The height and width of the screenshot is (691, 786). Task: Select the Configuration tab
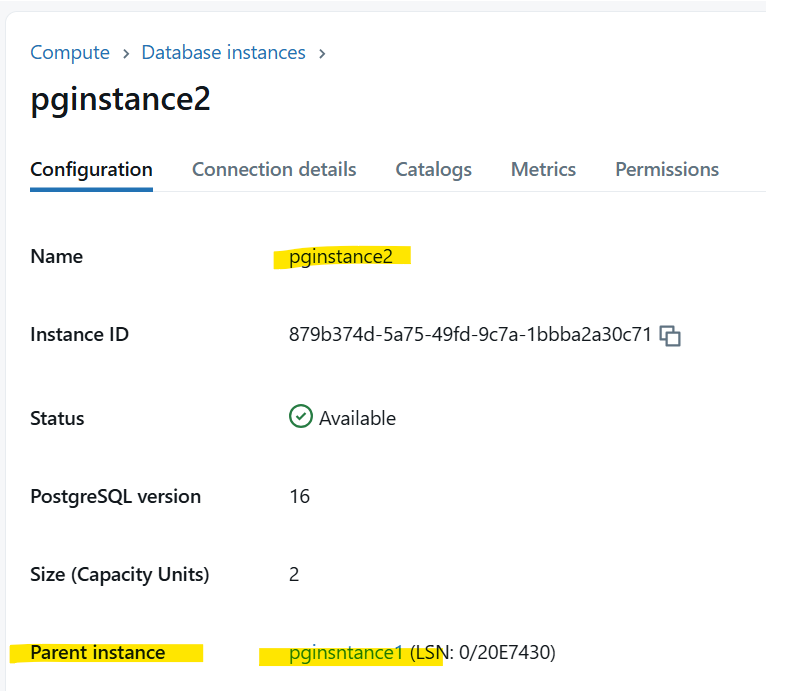point(91,170)
